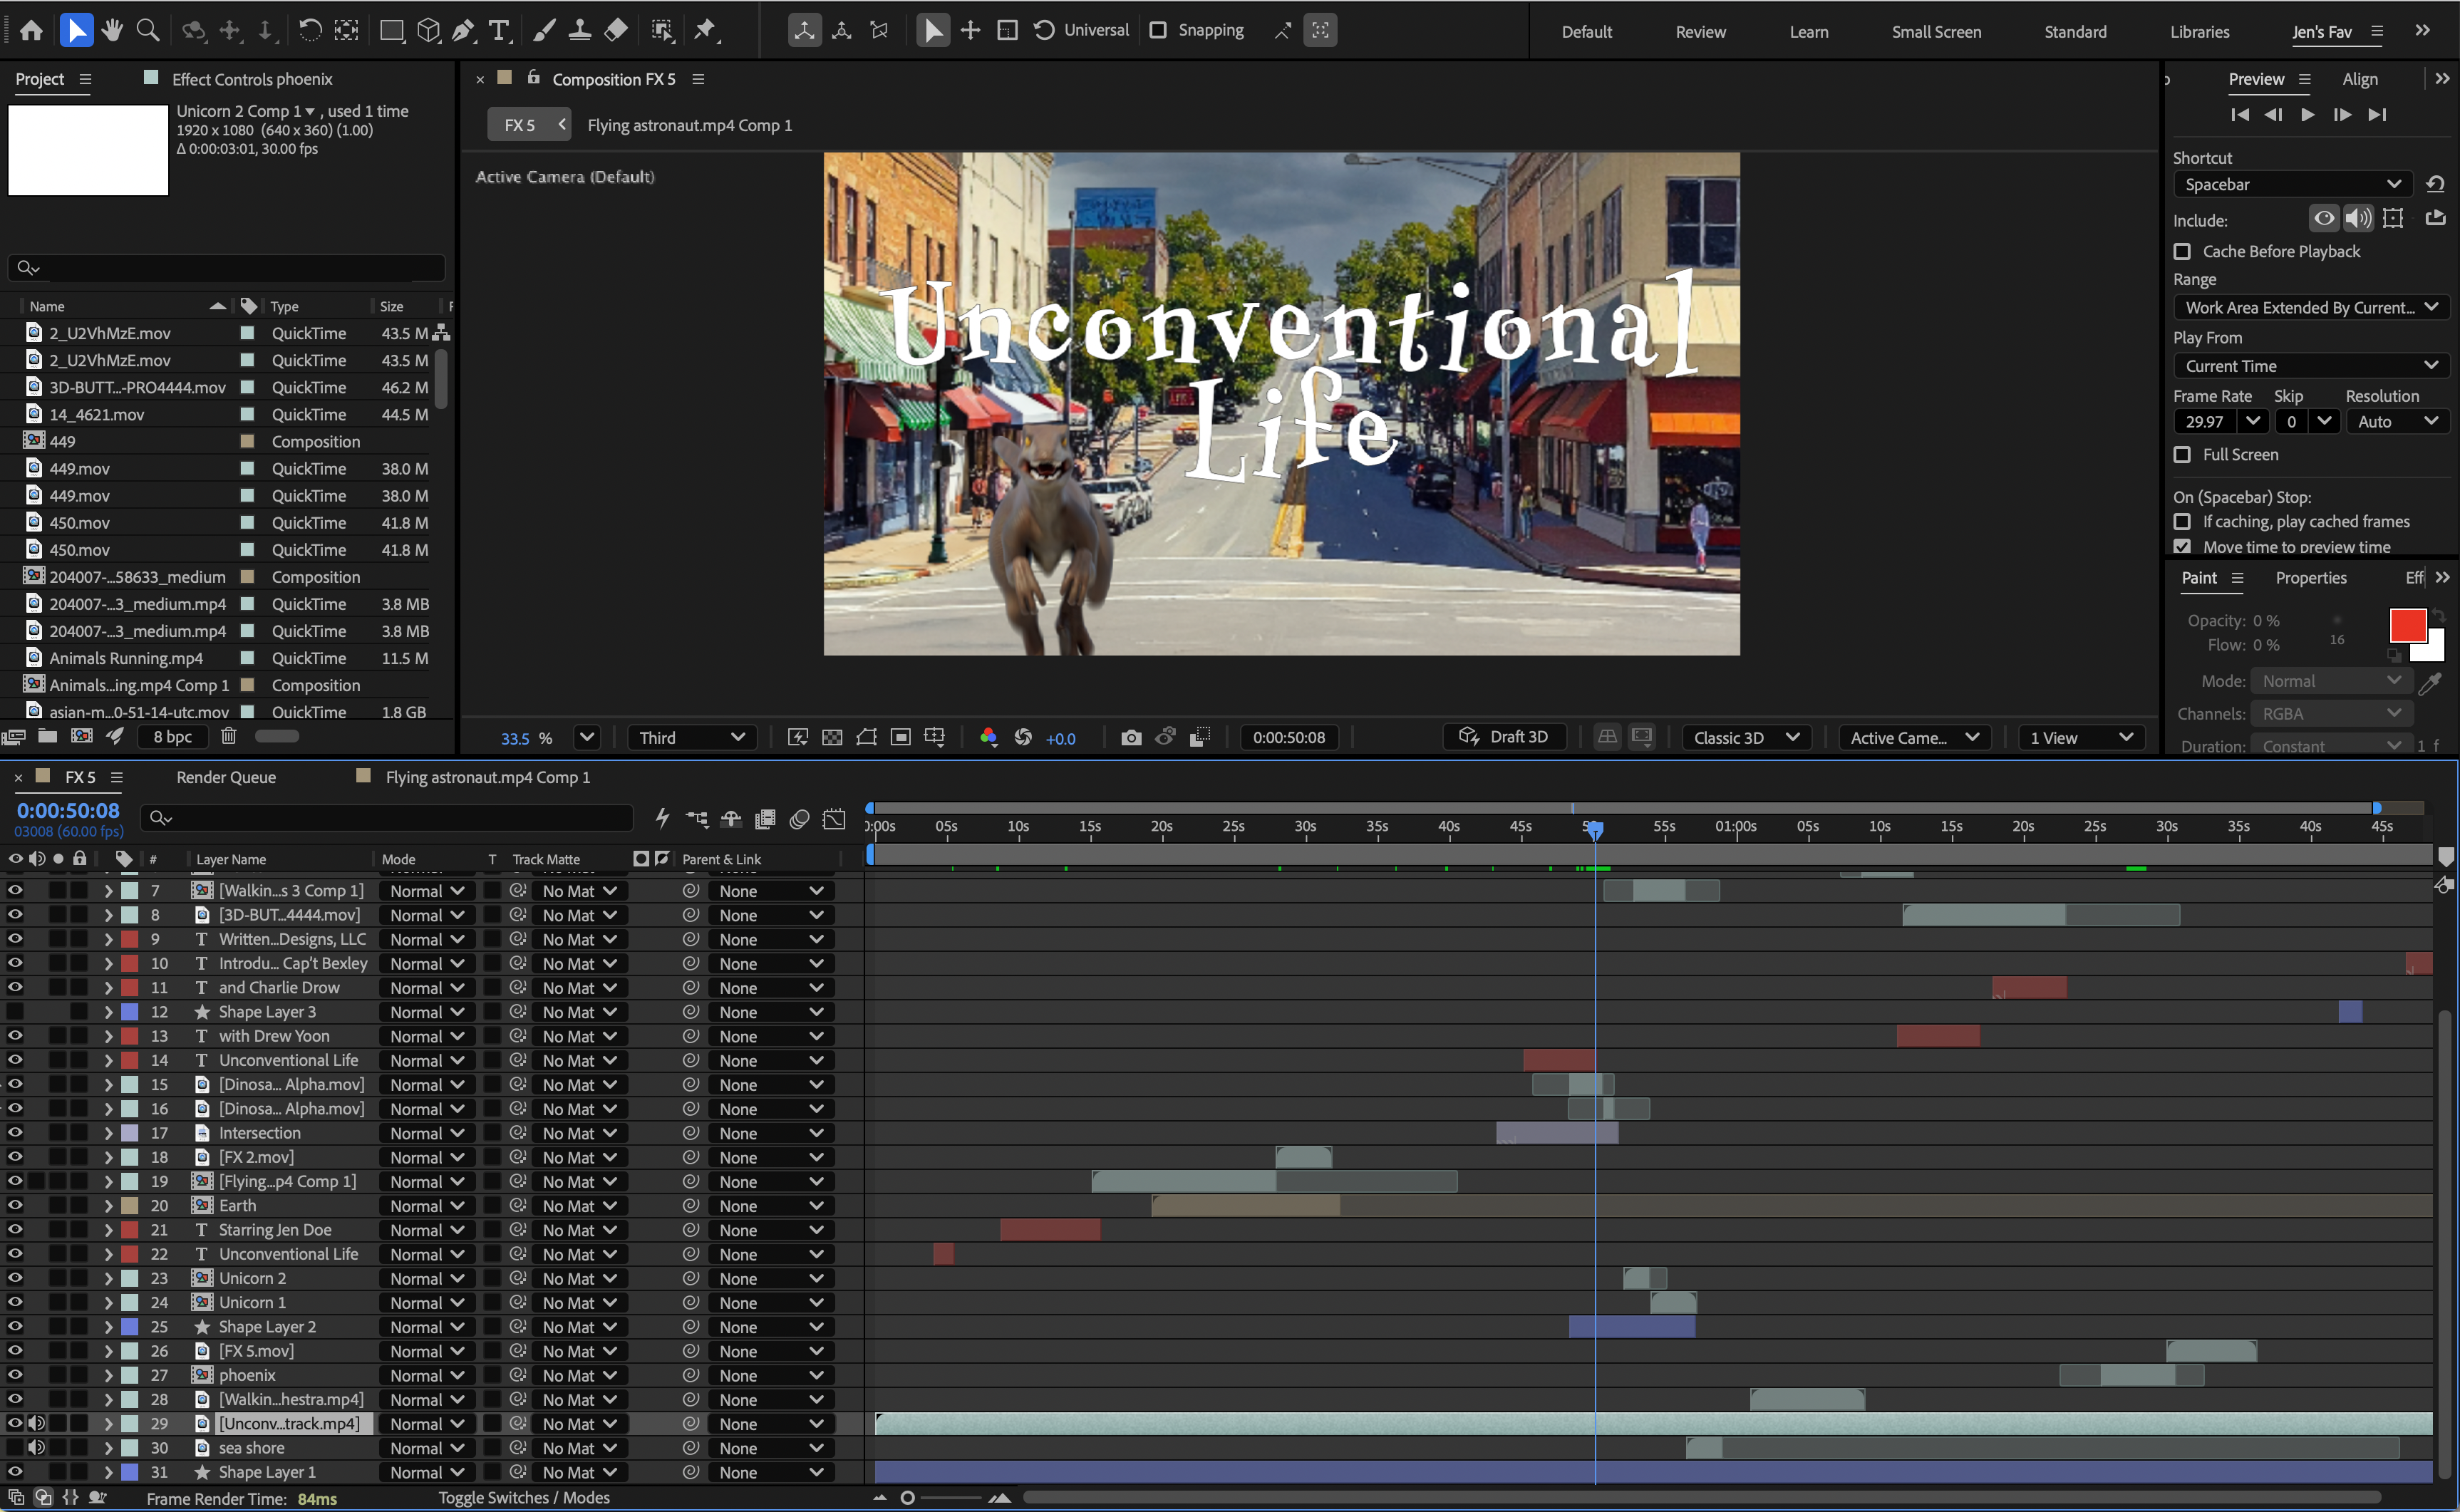Screen dimensions: 2460x1512
Task: Toggle motion blur enable icon in timeline
Action: 799,819
